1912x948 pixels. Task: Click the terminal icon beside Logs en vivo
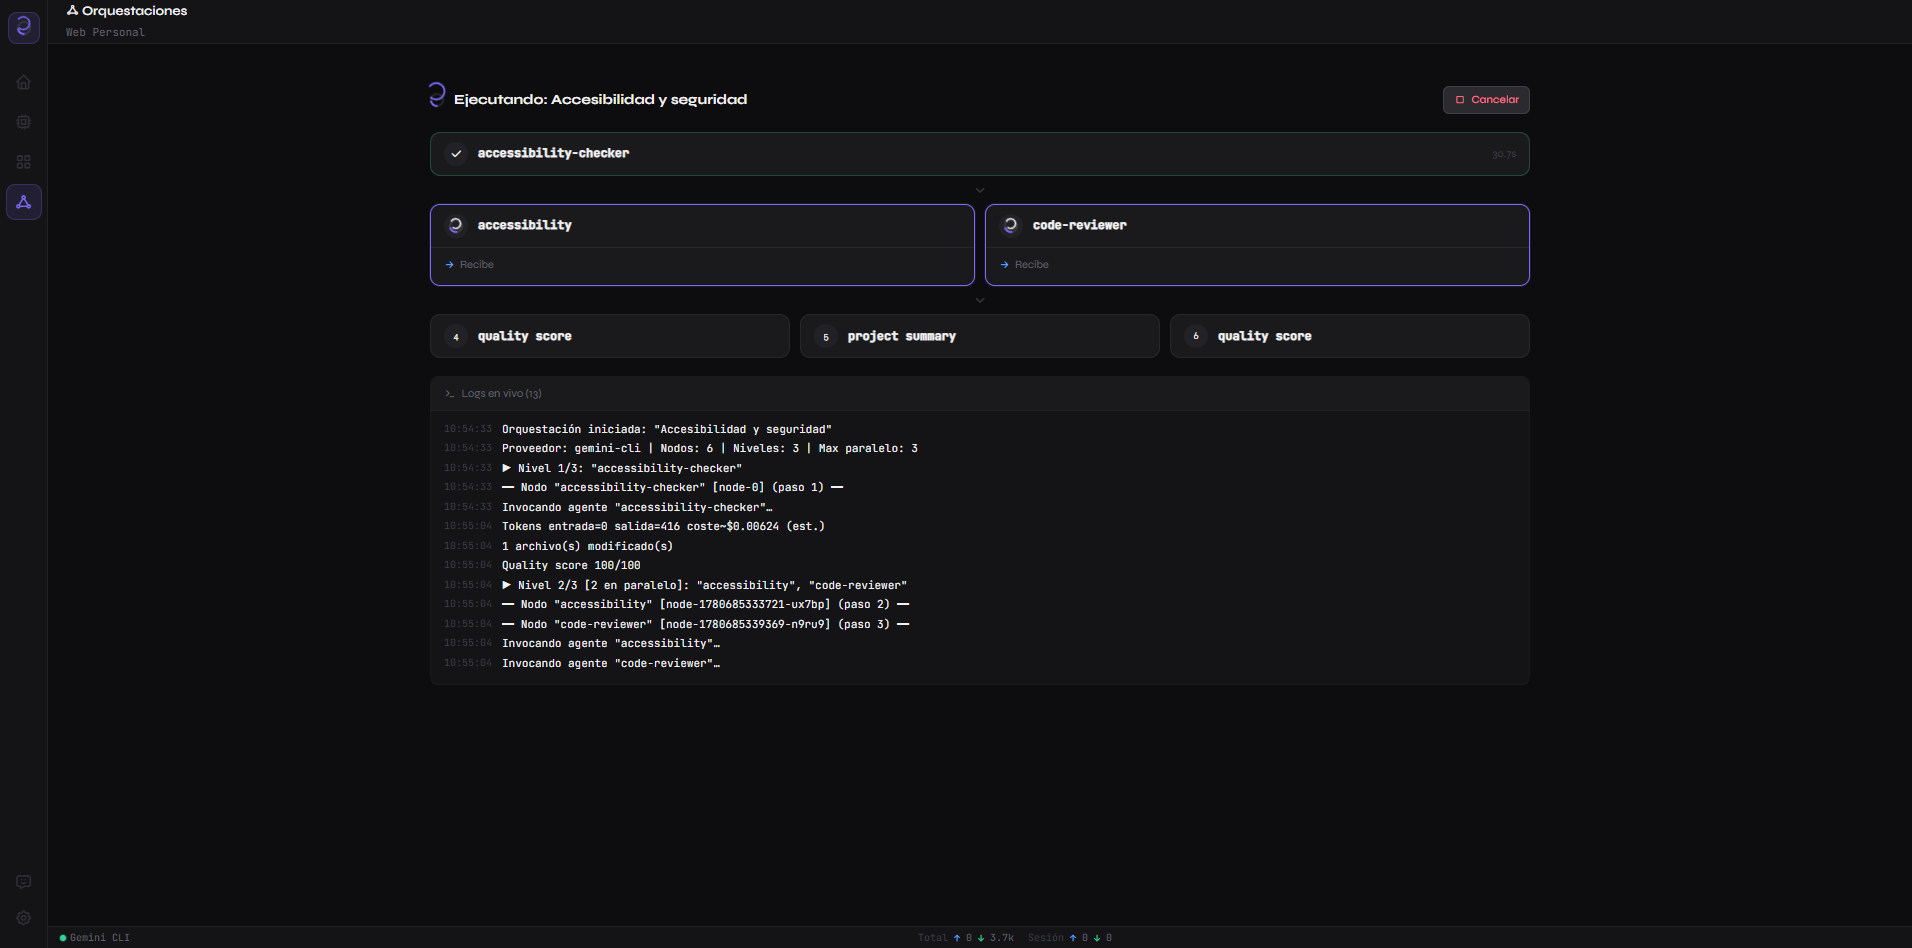[x=450, y=394]
